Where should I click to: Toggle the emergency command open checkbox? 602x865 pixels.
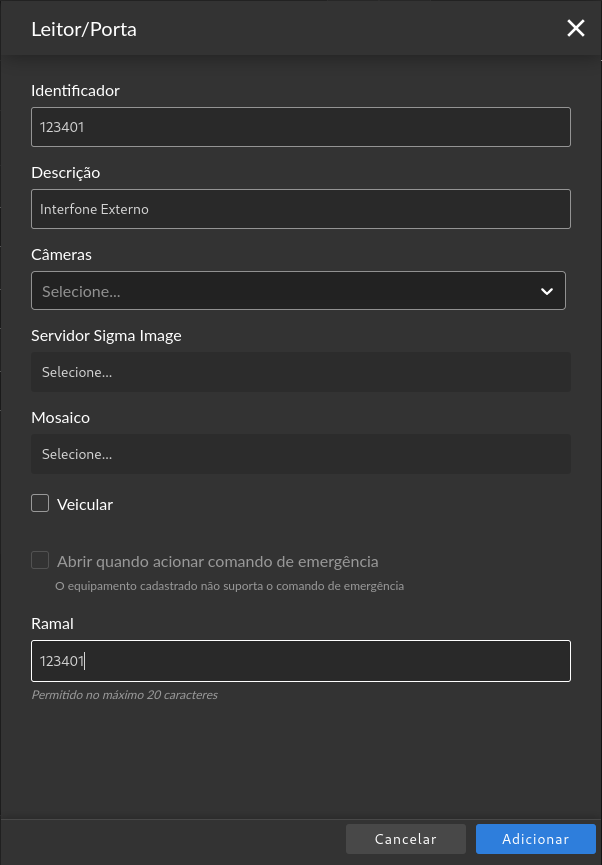tap(40, 560)
